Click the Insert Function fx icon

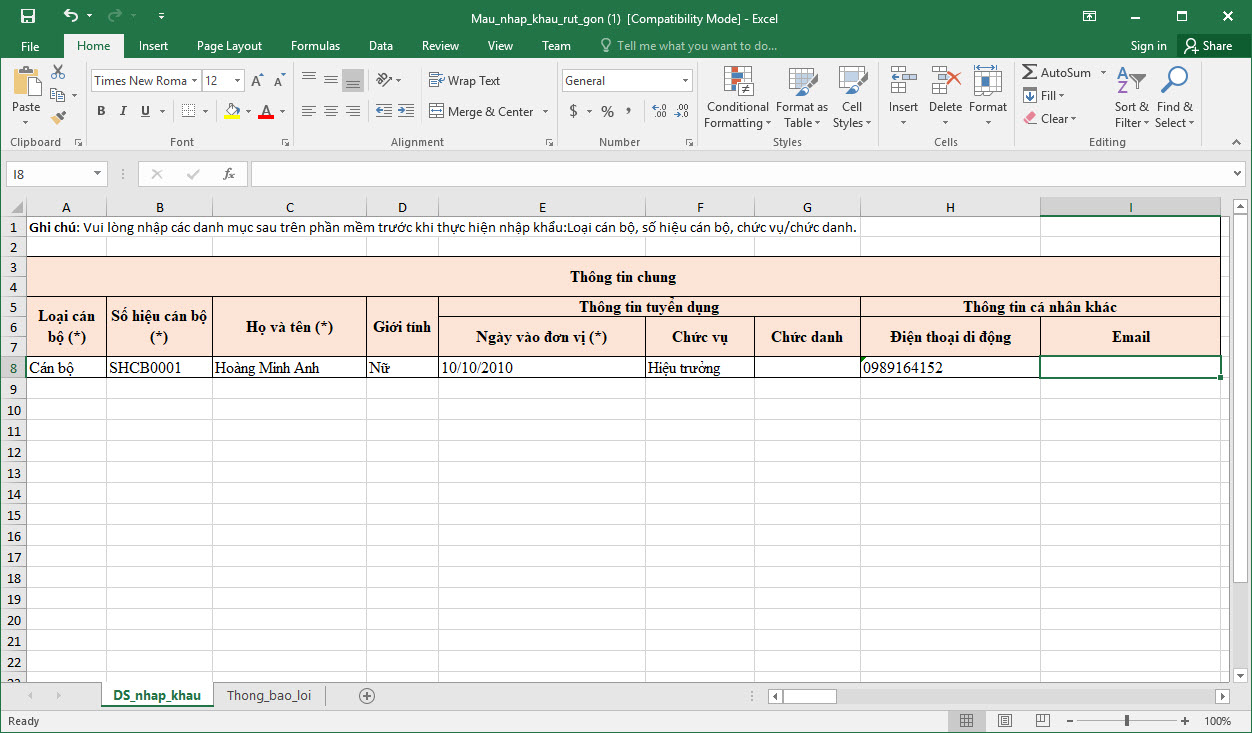click(x=228, y=174)
